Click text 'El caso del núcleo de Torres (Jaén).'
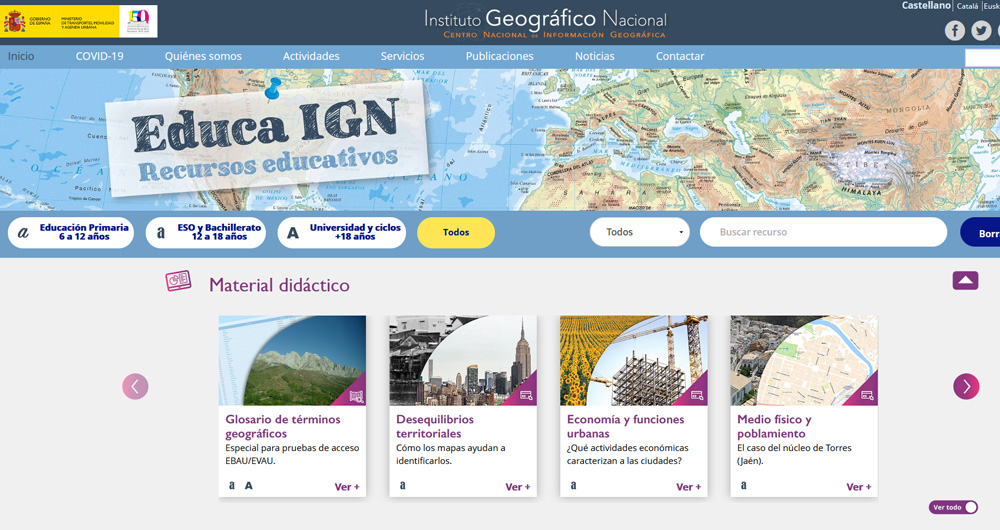Image resolution: width=1000 pixels, height=530 pixels. point(794,454)
